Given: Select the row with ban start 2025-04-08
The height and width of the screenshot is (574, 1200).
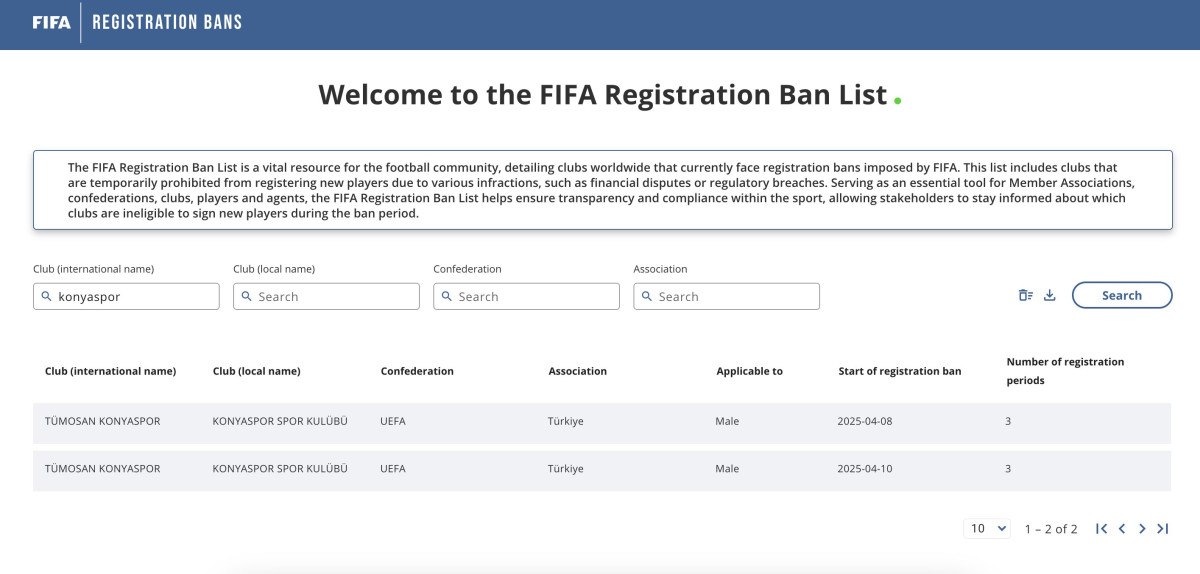Looking at the screenshot, I should point(601,422).
